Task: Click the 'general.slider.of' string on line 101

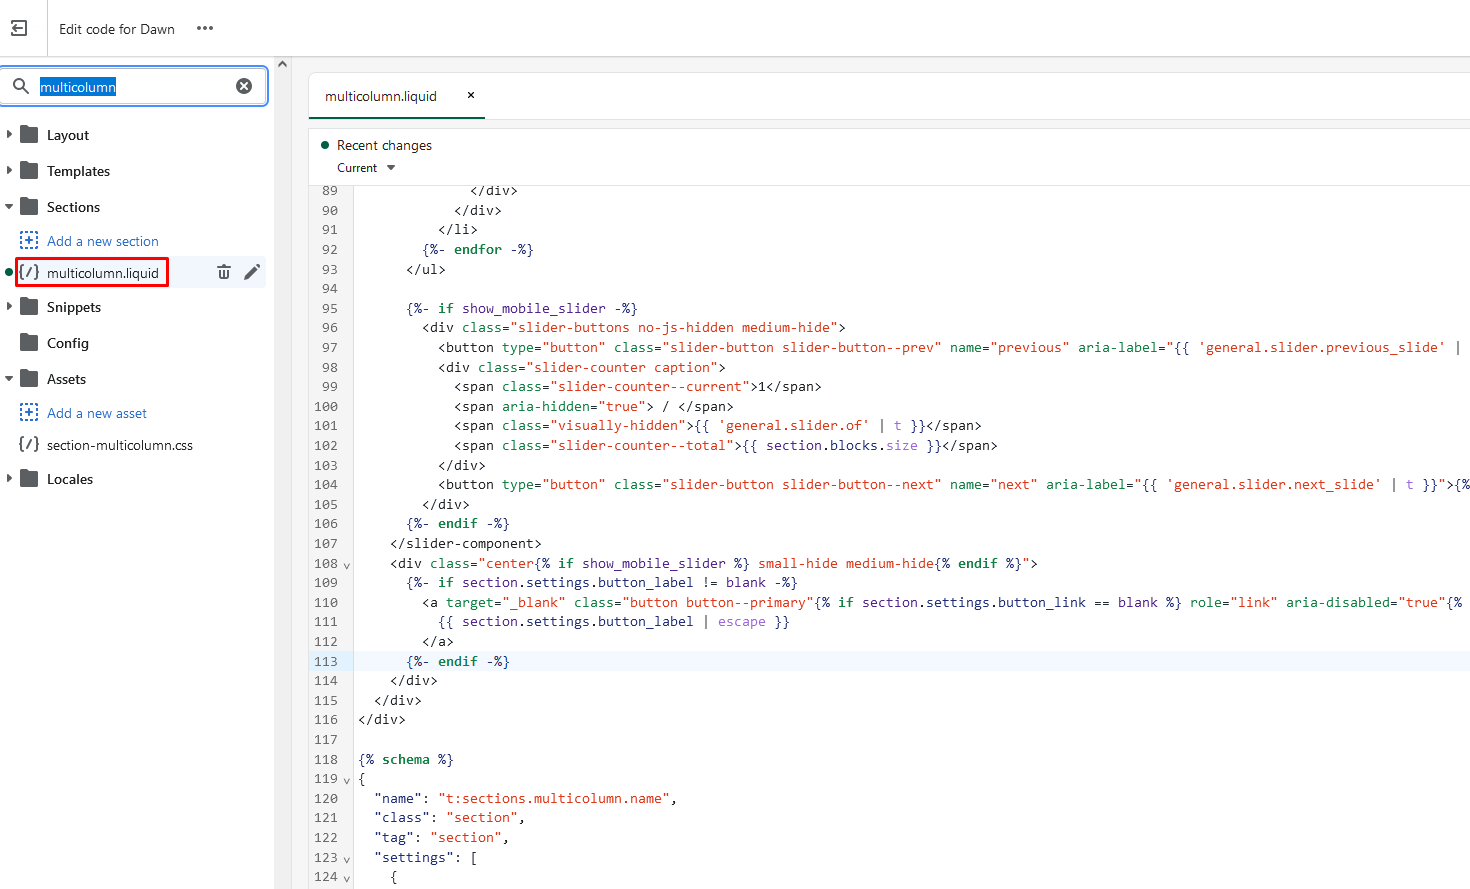Action: click(794, 425)
